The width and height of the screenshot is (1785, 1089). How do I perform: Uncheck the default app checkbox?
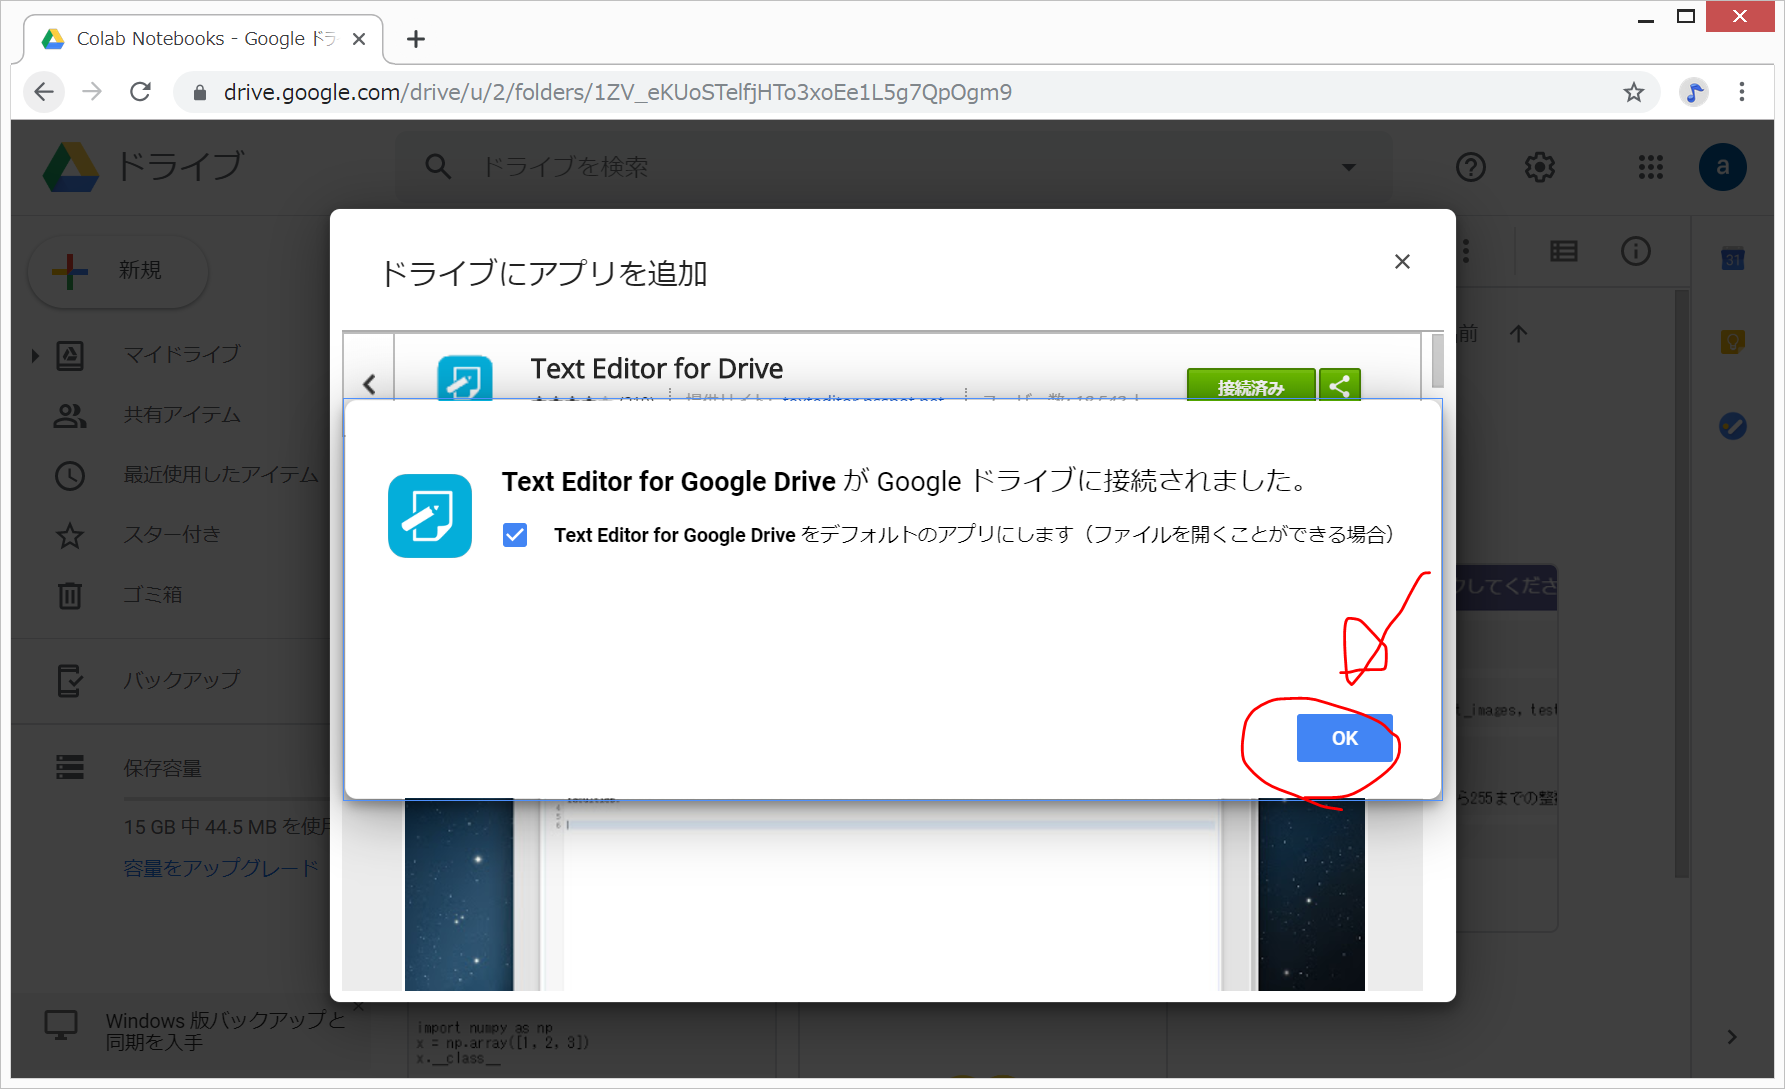[515, 535]
